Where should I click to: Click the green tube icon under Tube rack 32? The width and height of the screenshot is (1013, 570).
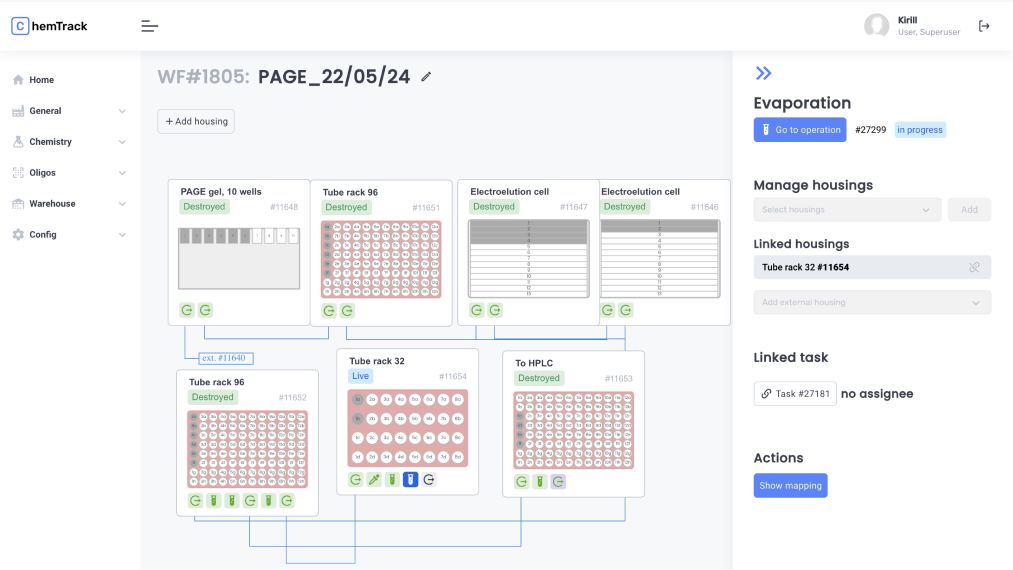click(x=392, y=480)
